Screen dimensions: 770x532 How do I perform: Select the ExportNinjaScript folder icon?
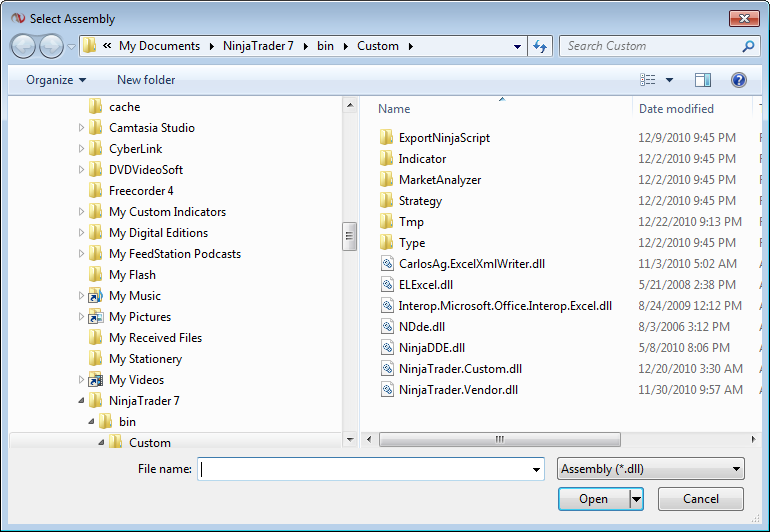388,138
